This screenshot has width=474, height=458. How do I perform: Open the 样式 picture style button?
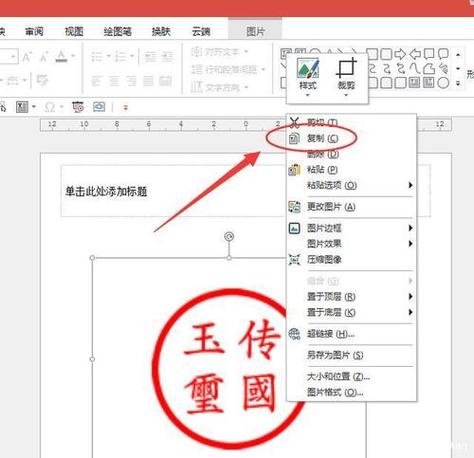(x=308, y=76)
